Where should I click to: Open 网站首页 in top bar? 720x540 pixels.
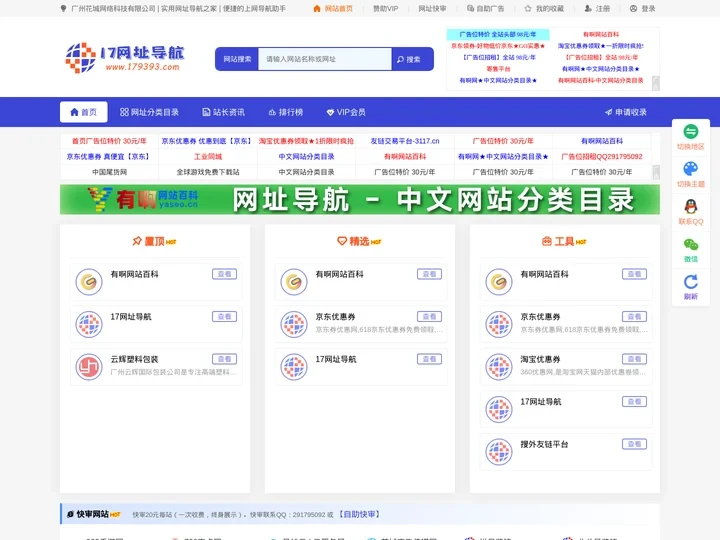333,8
